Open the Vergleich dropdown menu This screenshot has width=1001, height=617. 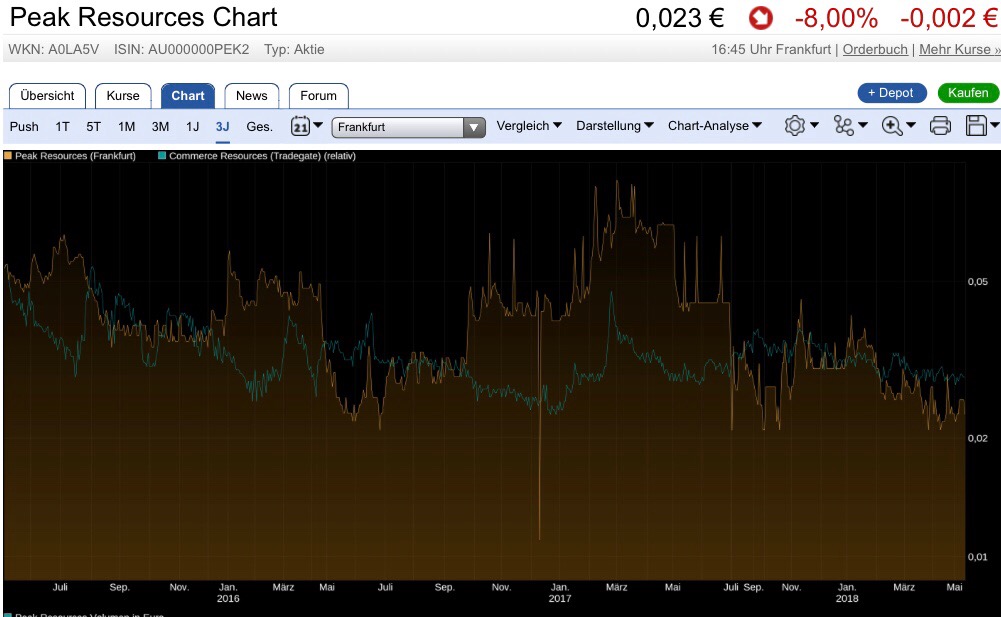coord(529,126)
